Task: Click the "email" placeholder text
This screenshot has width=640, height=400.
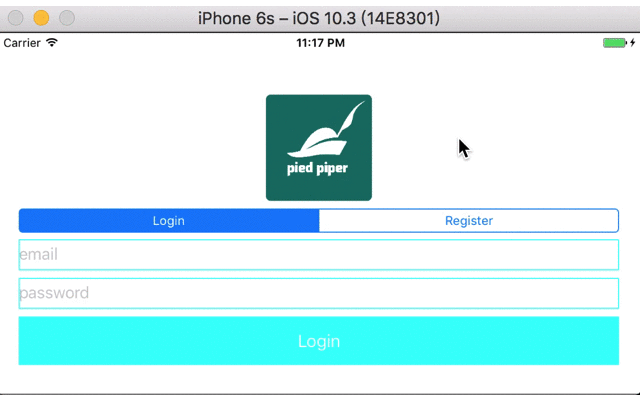Action: tap(38, 255)
